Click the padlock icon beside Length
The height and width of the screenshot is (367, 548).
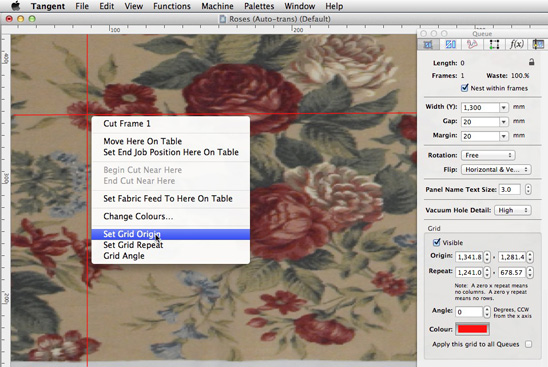click(531, 62)
